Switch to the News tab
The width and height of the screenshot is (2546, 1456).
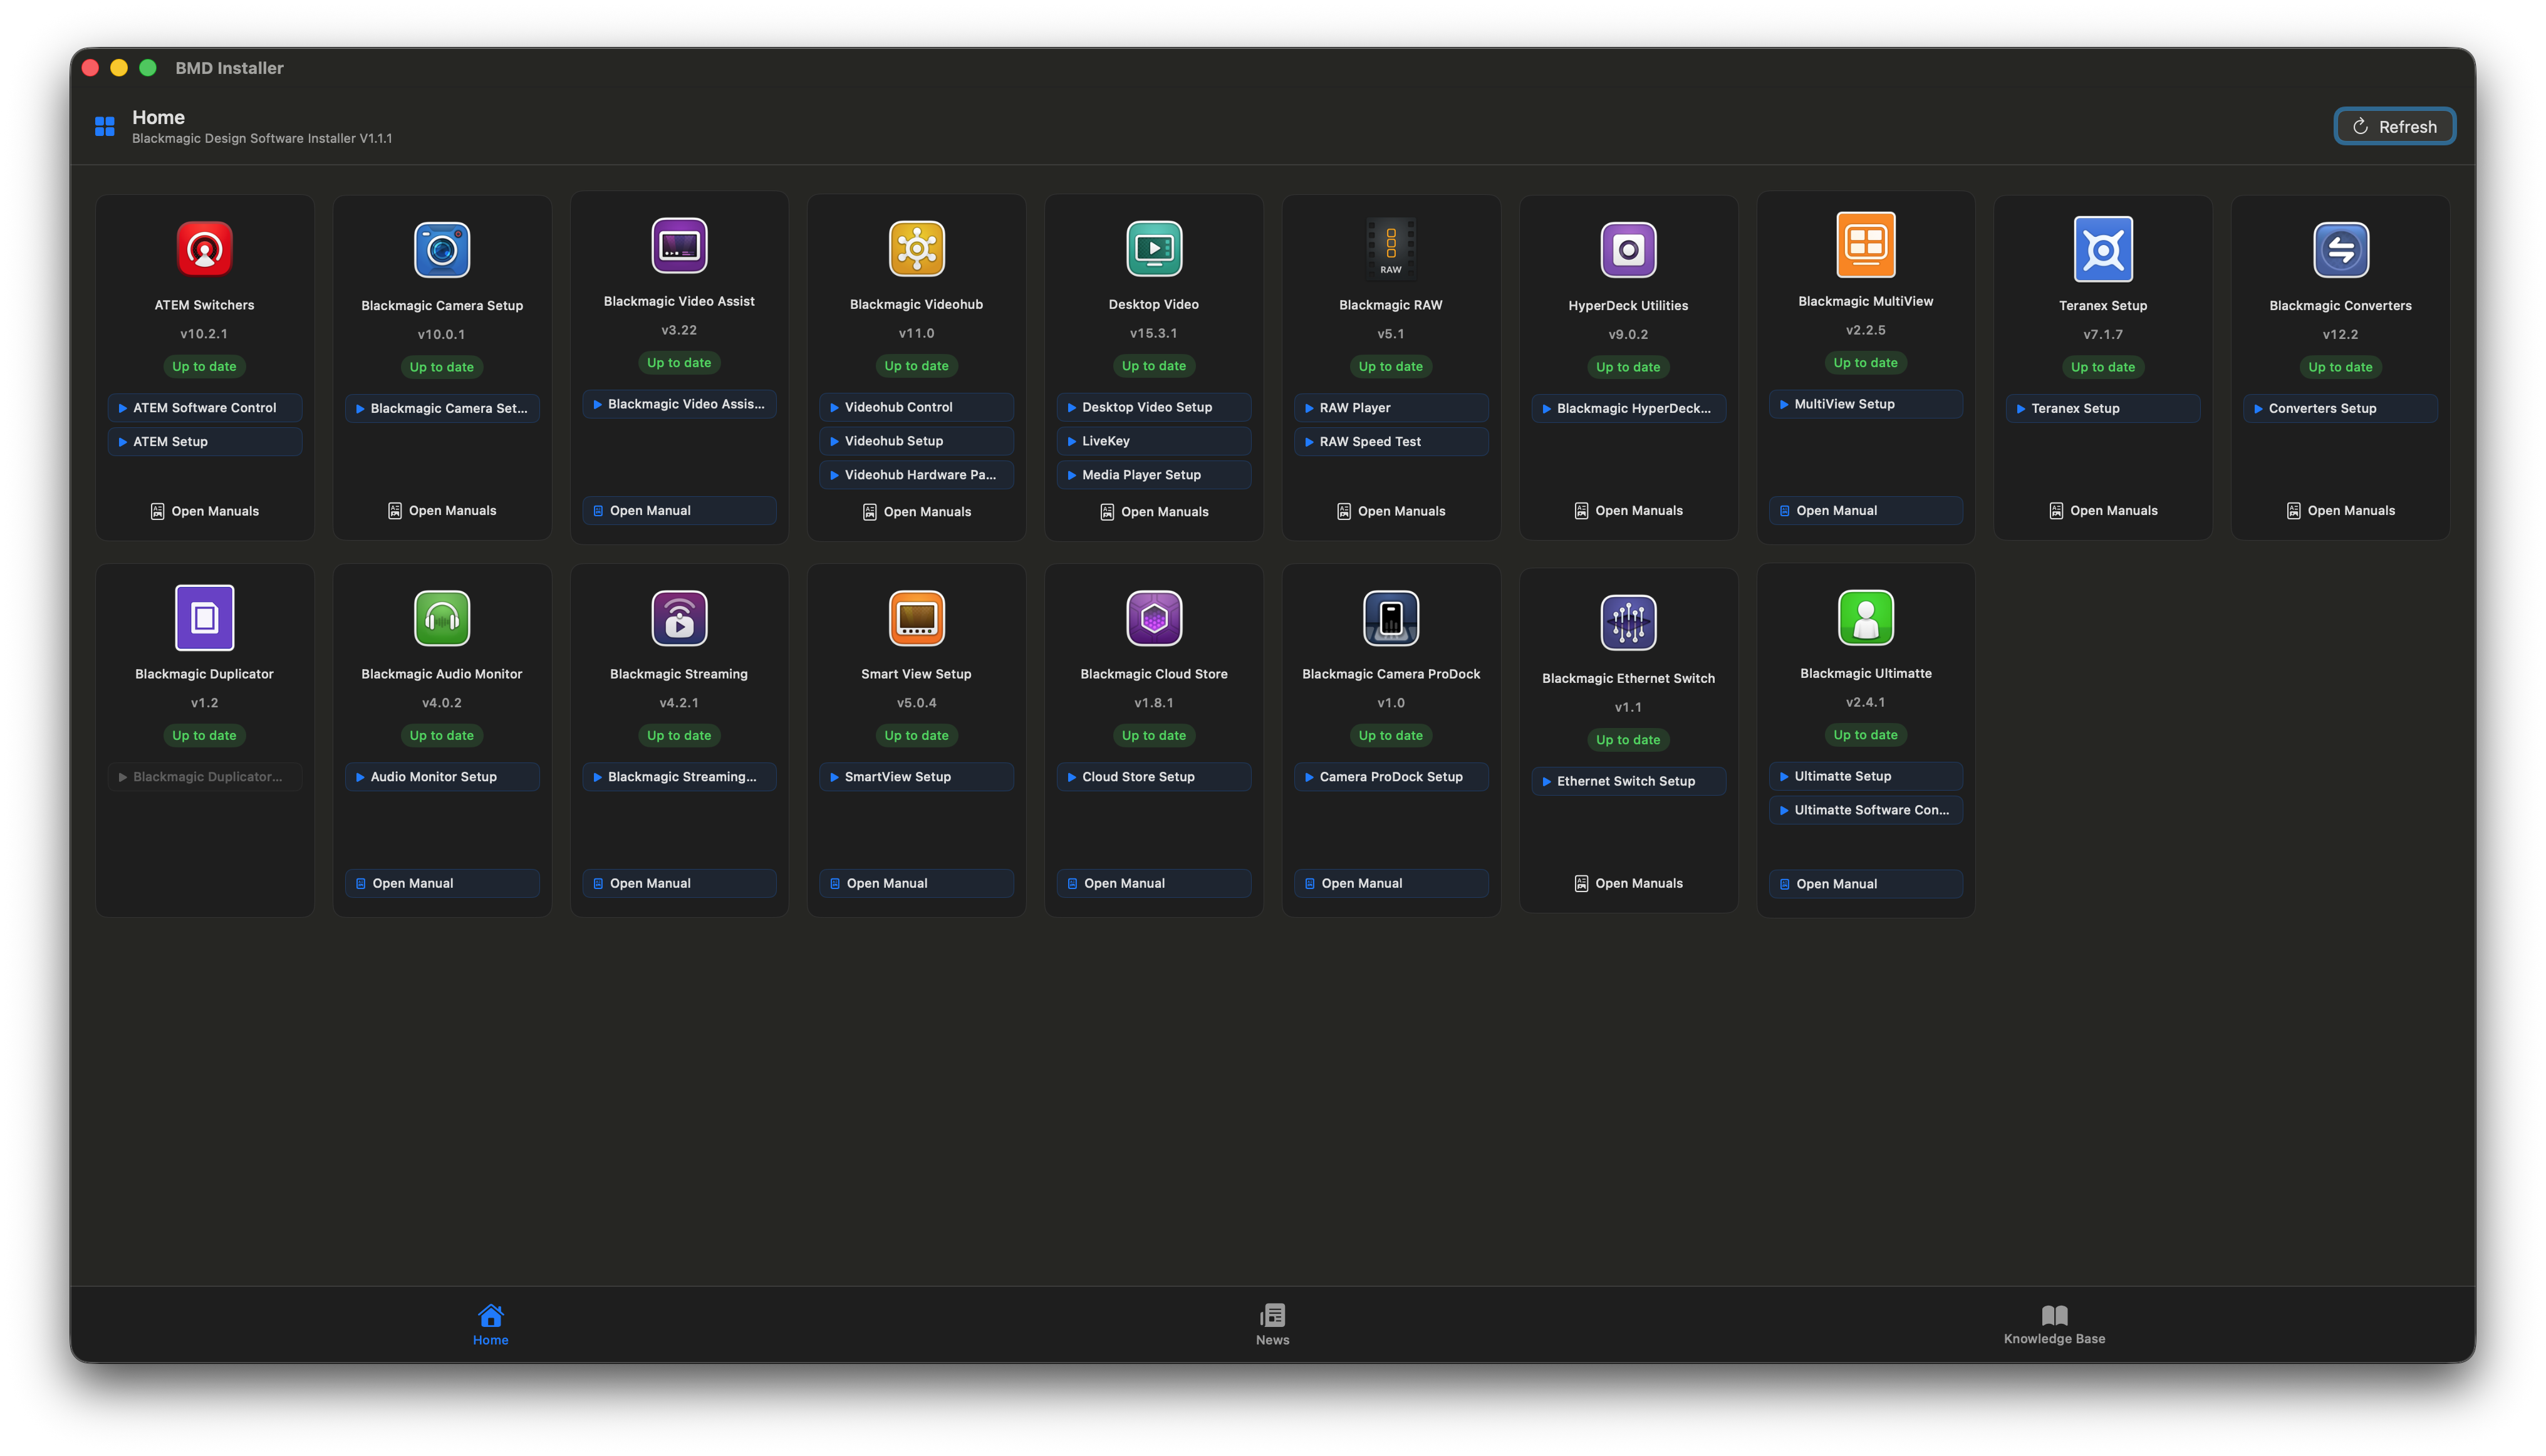coord(1272,1323)
